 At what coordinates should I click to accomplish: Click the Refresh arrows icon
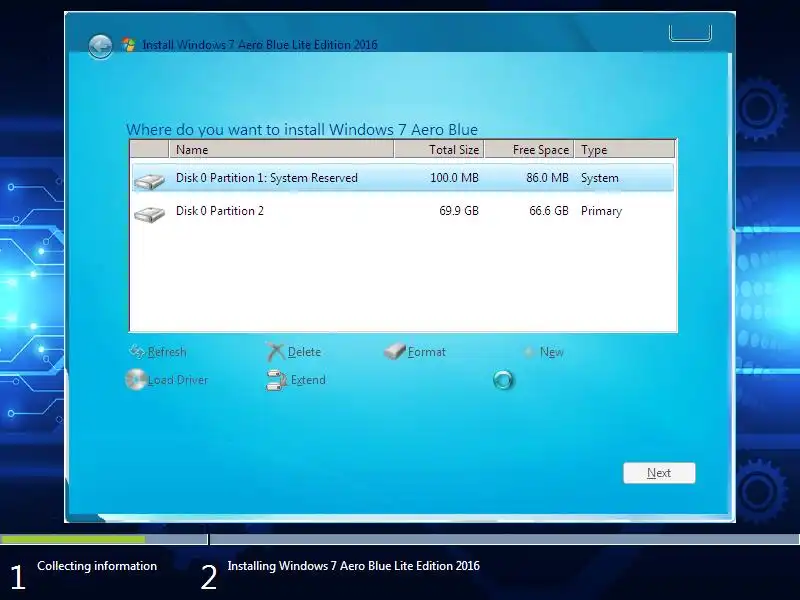(x=137, y=352)
